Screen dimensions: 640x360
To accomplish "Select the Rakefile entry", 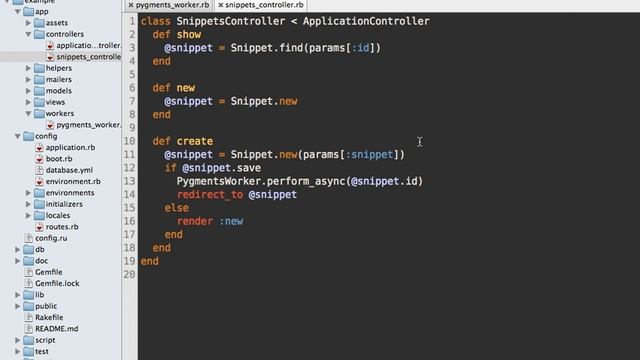I will 49,317.
